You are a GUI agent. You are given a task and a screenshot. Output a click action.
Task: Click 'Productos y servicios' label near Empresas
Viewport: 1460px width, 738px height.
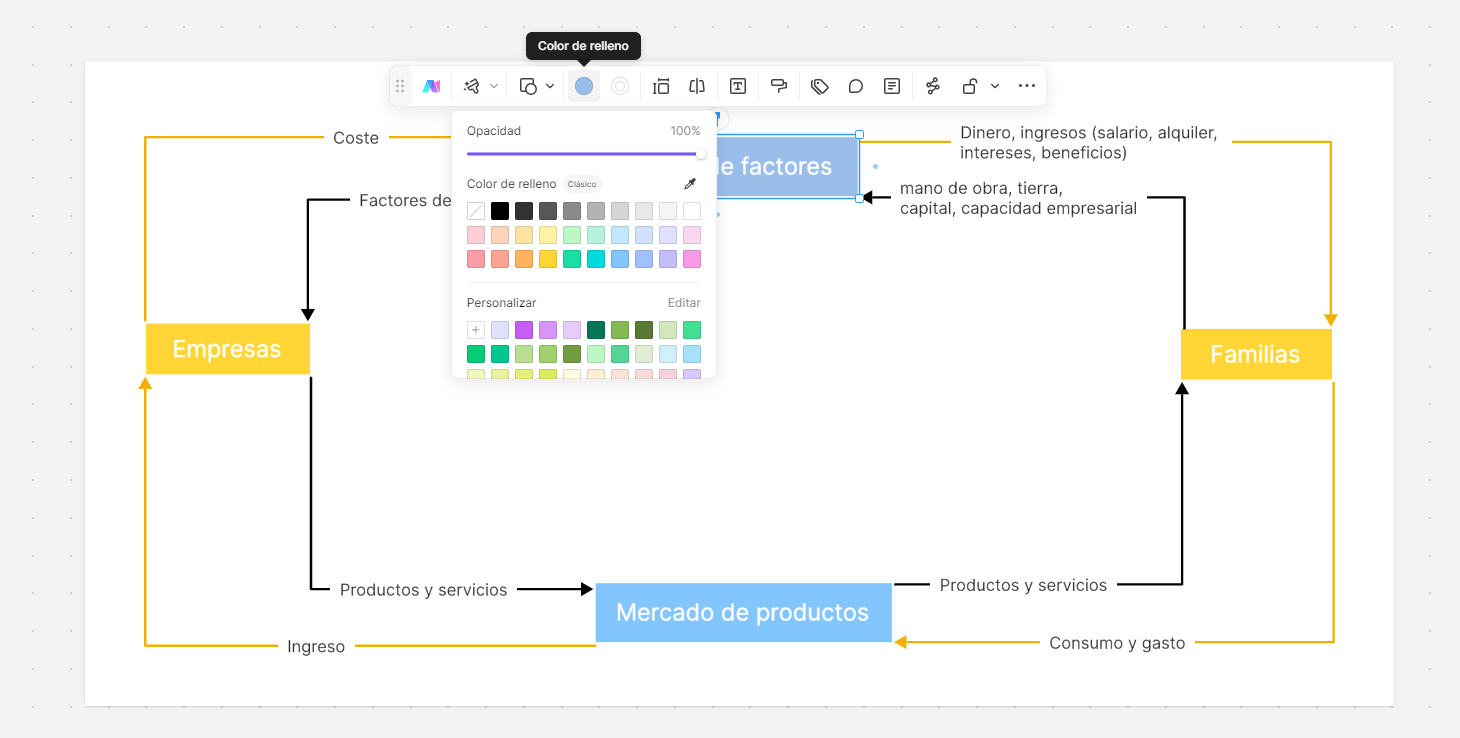click(x=424, y=590)
